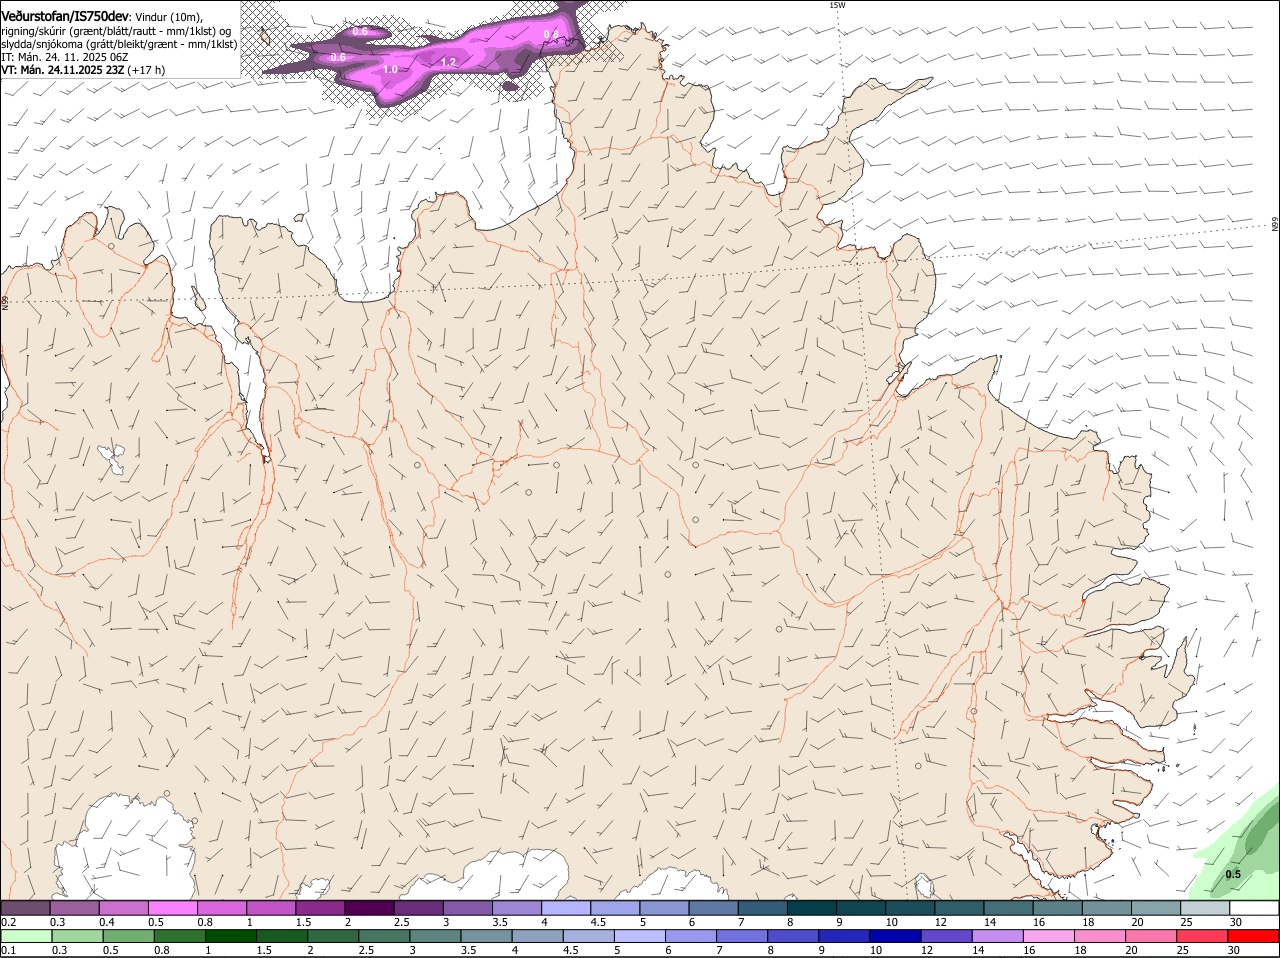Select the dark teal 9 swatch, snow legend
The image size is (1280, 958).
[861, 907]
